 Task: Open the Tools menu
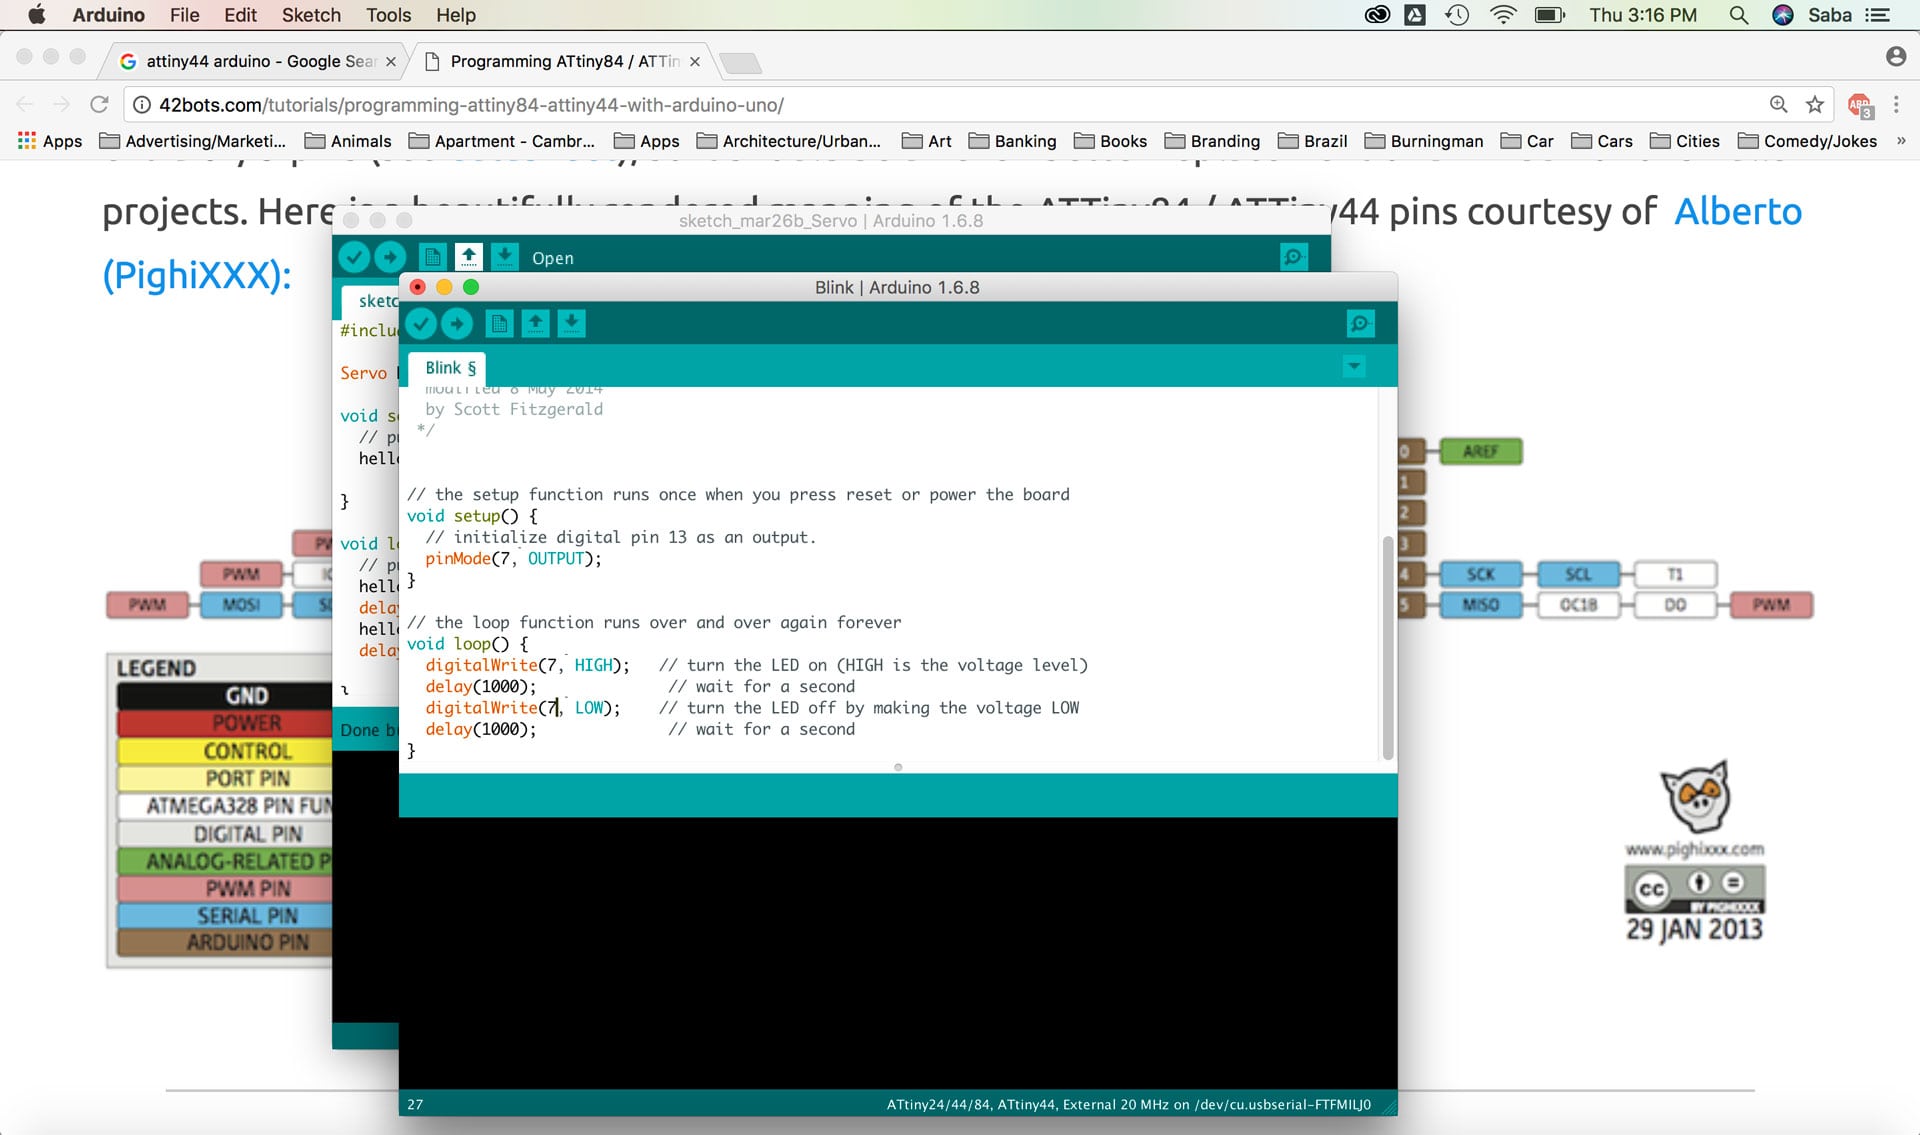pyautogui.click(x=388, y=15)
